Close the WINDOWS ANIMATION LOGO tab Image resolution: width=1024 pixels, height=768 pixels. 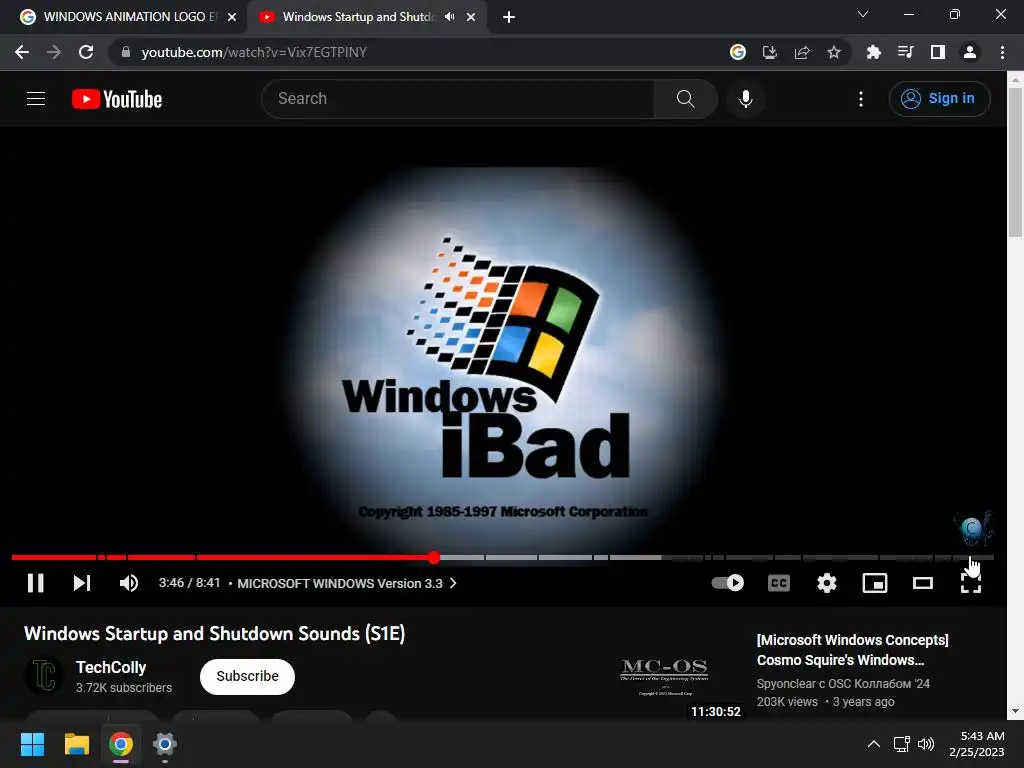pos(232,17)
